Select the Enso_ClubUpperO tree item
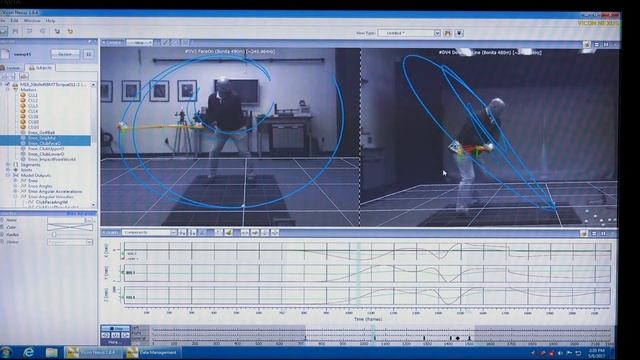Image resolution: width=640 pixels, height=360 pixels. [46, 149]
